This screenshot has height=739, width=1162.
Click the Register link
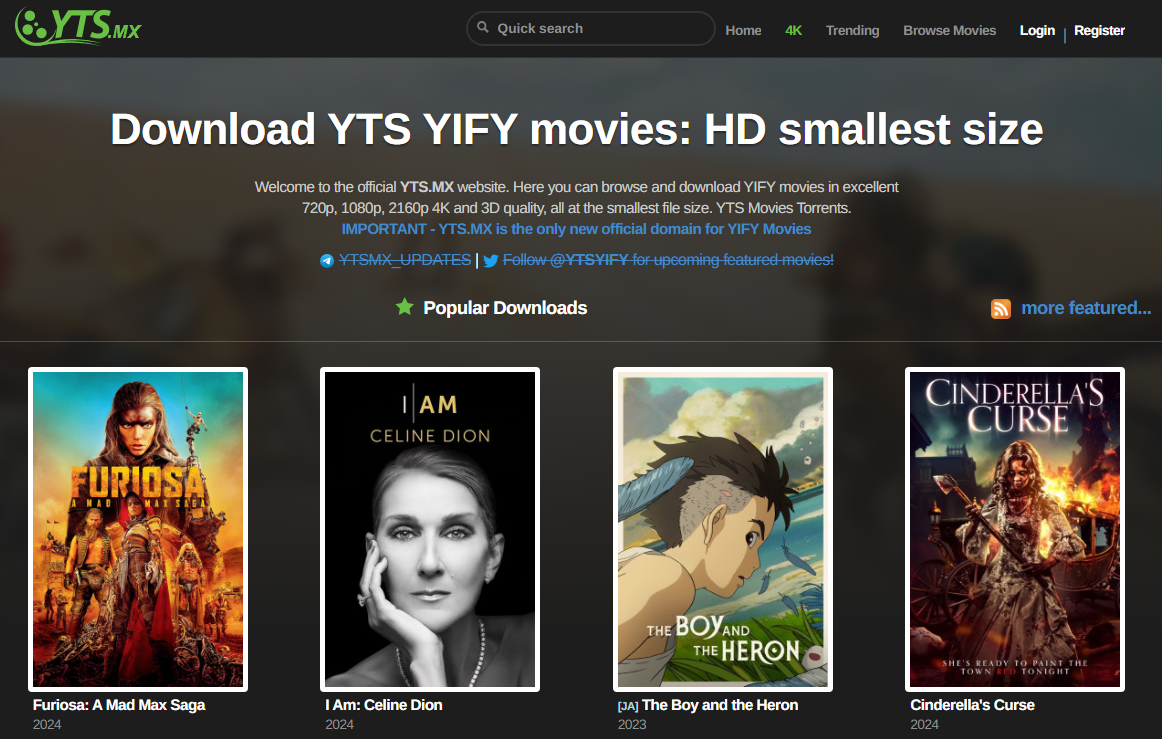(1099, 30)
